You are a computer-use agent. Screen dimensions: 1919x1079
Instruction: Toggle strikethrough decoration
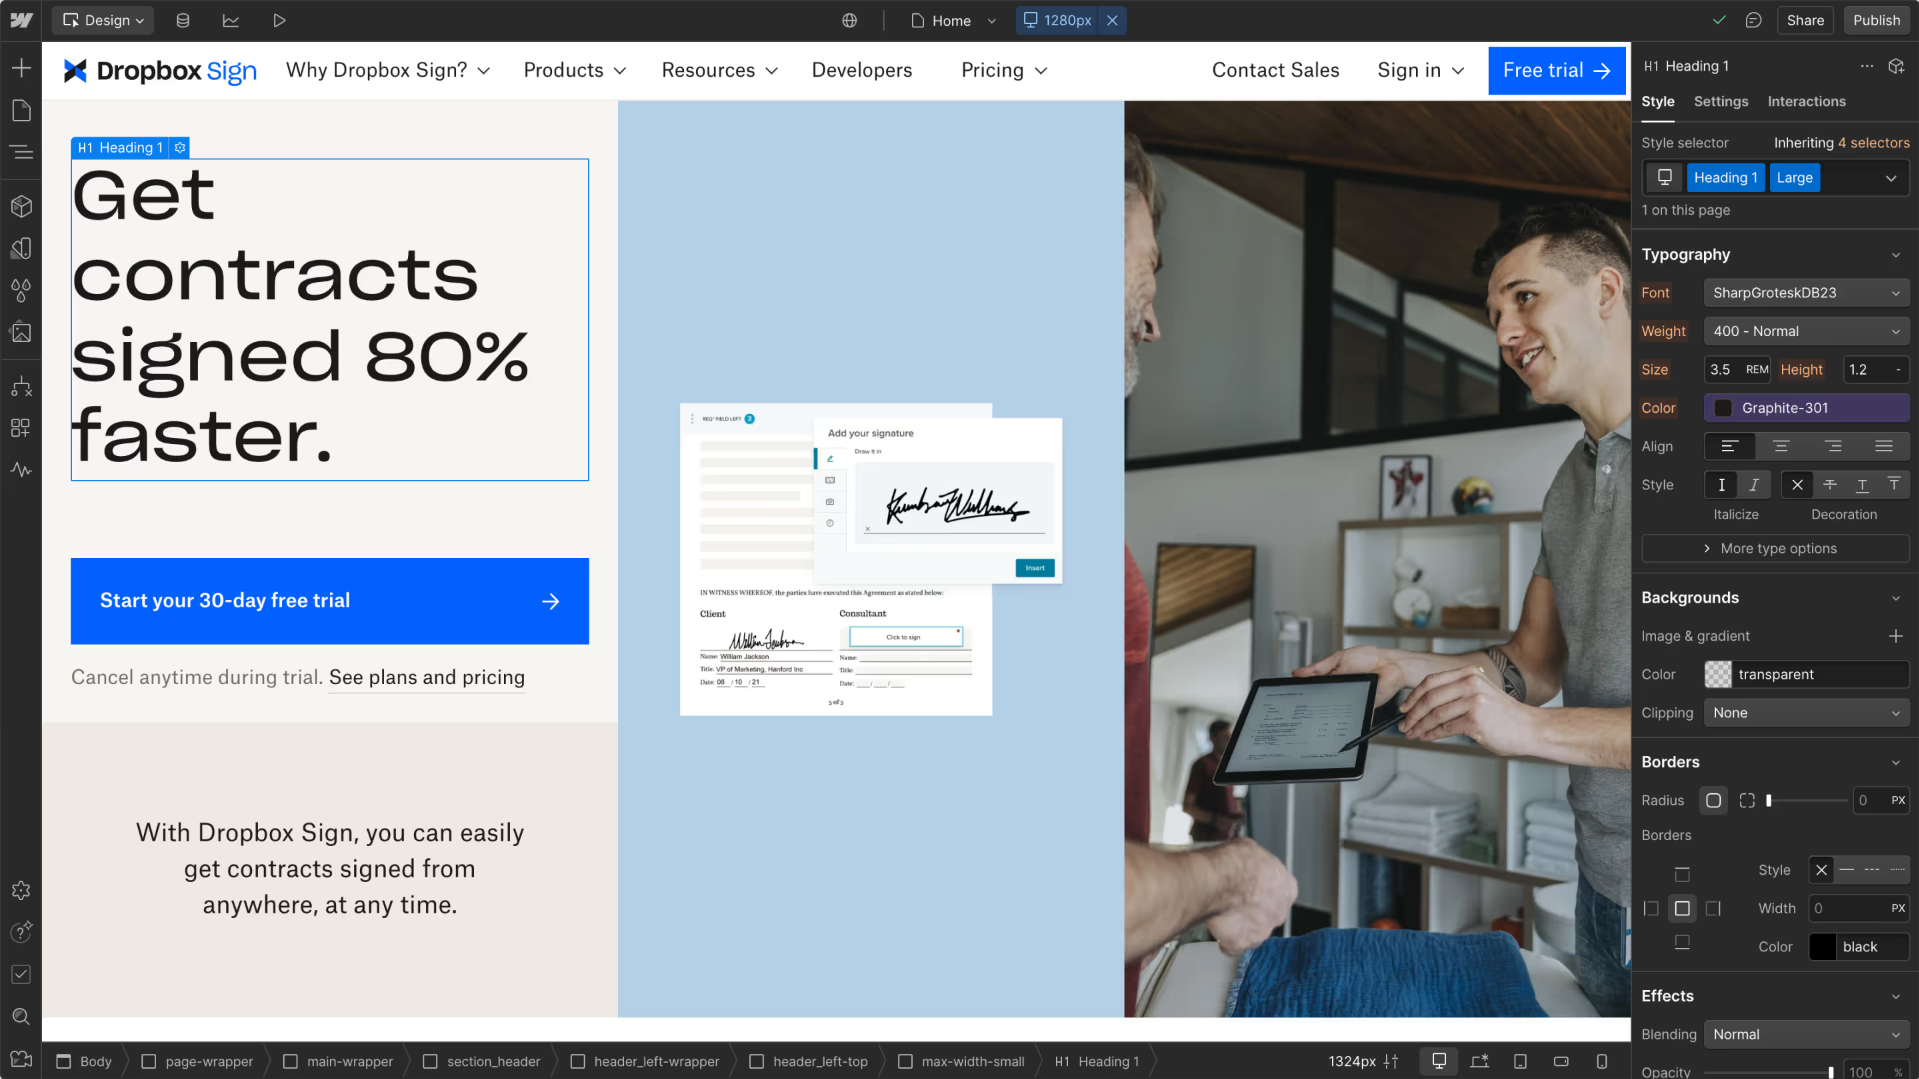pyautogui.click(x=1829, y=485)
